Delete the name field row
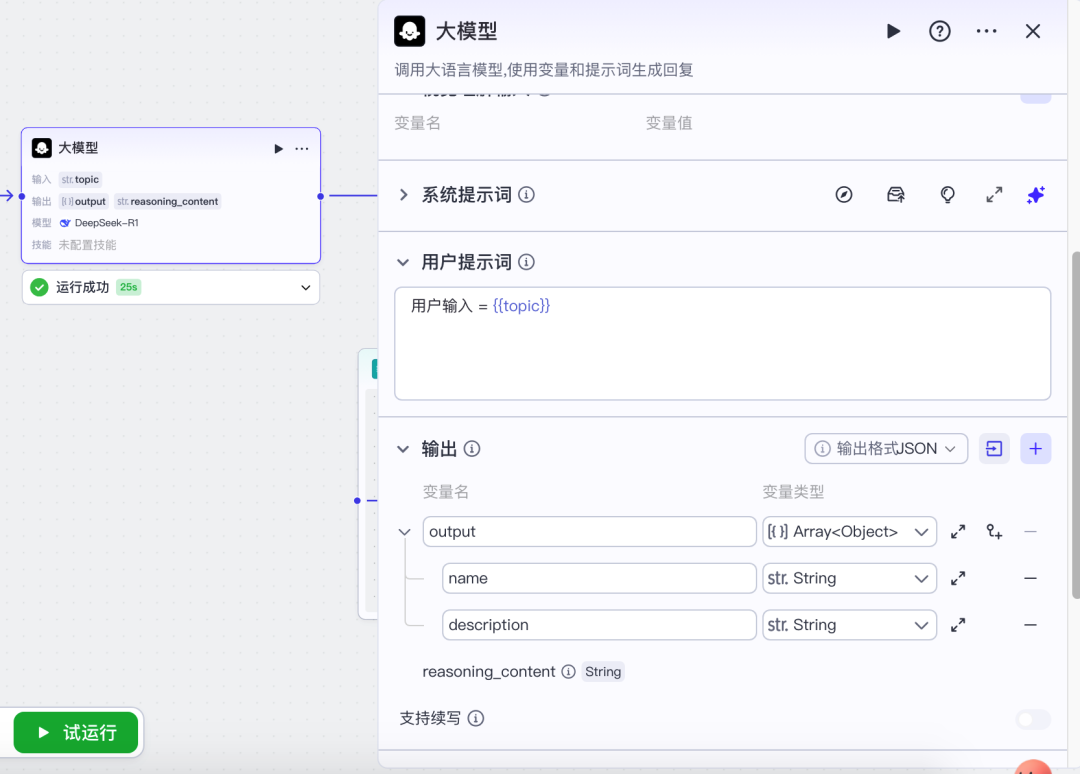Viewport: 1080px width, 774px height. [1030, 578]
